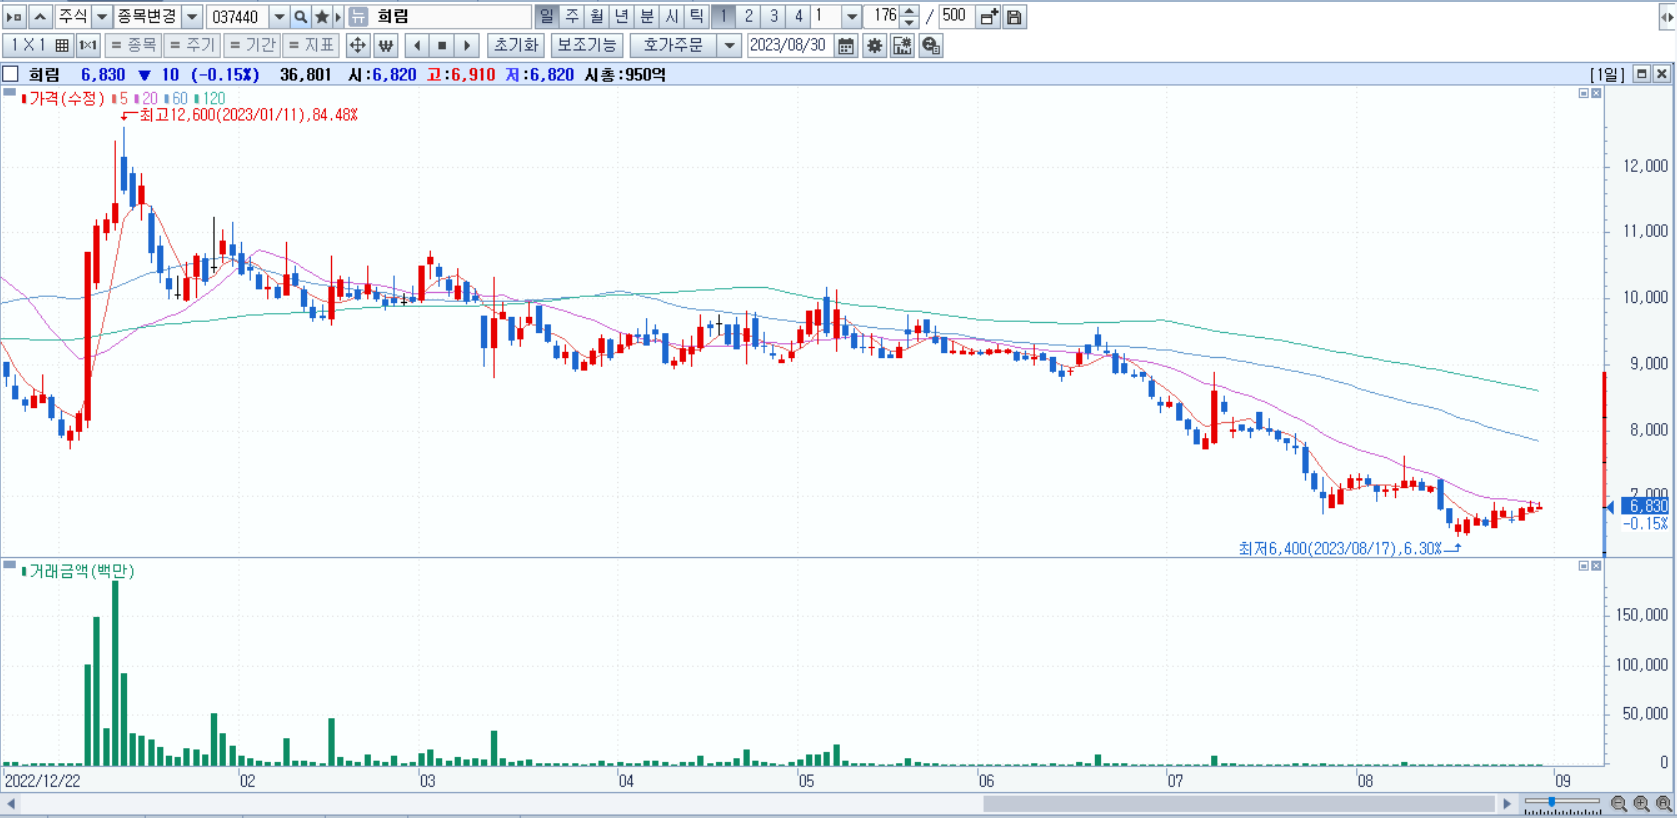Viewport: 1677px width, 818px height.
Task: Choose interval preset 4
Action: (x=798, y=16)
